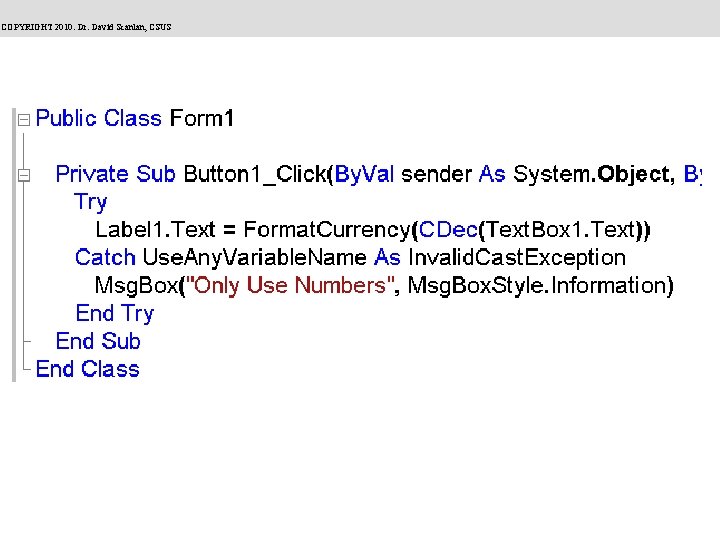This screenshot has width=720, height=540.
Task: Click the MsgBox call
Action: (x=136, y=286)
